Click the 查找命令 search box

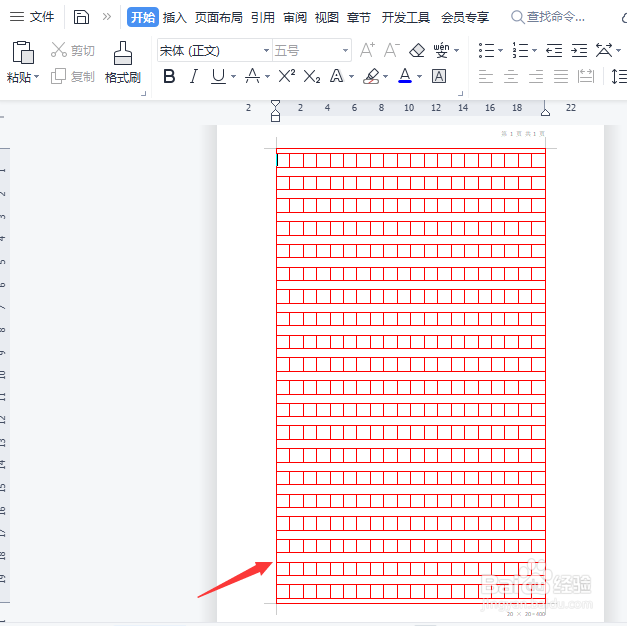[x=549, y=17]
